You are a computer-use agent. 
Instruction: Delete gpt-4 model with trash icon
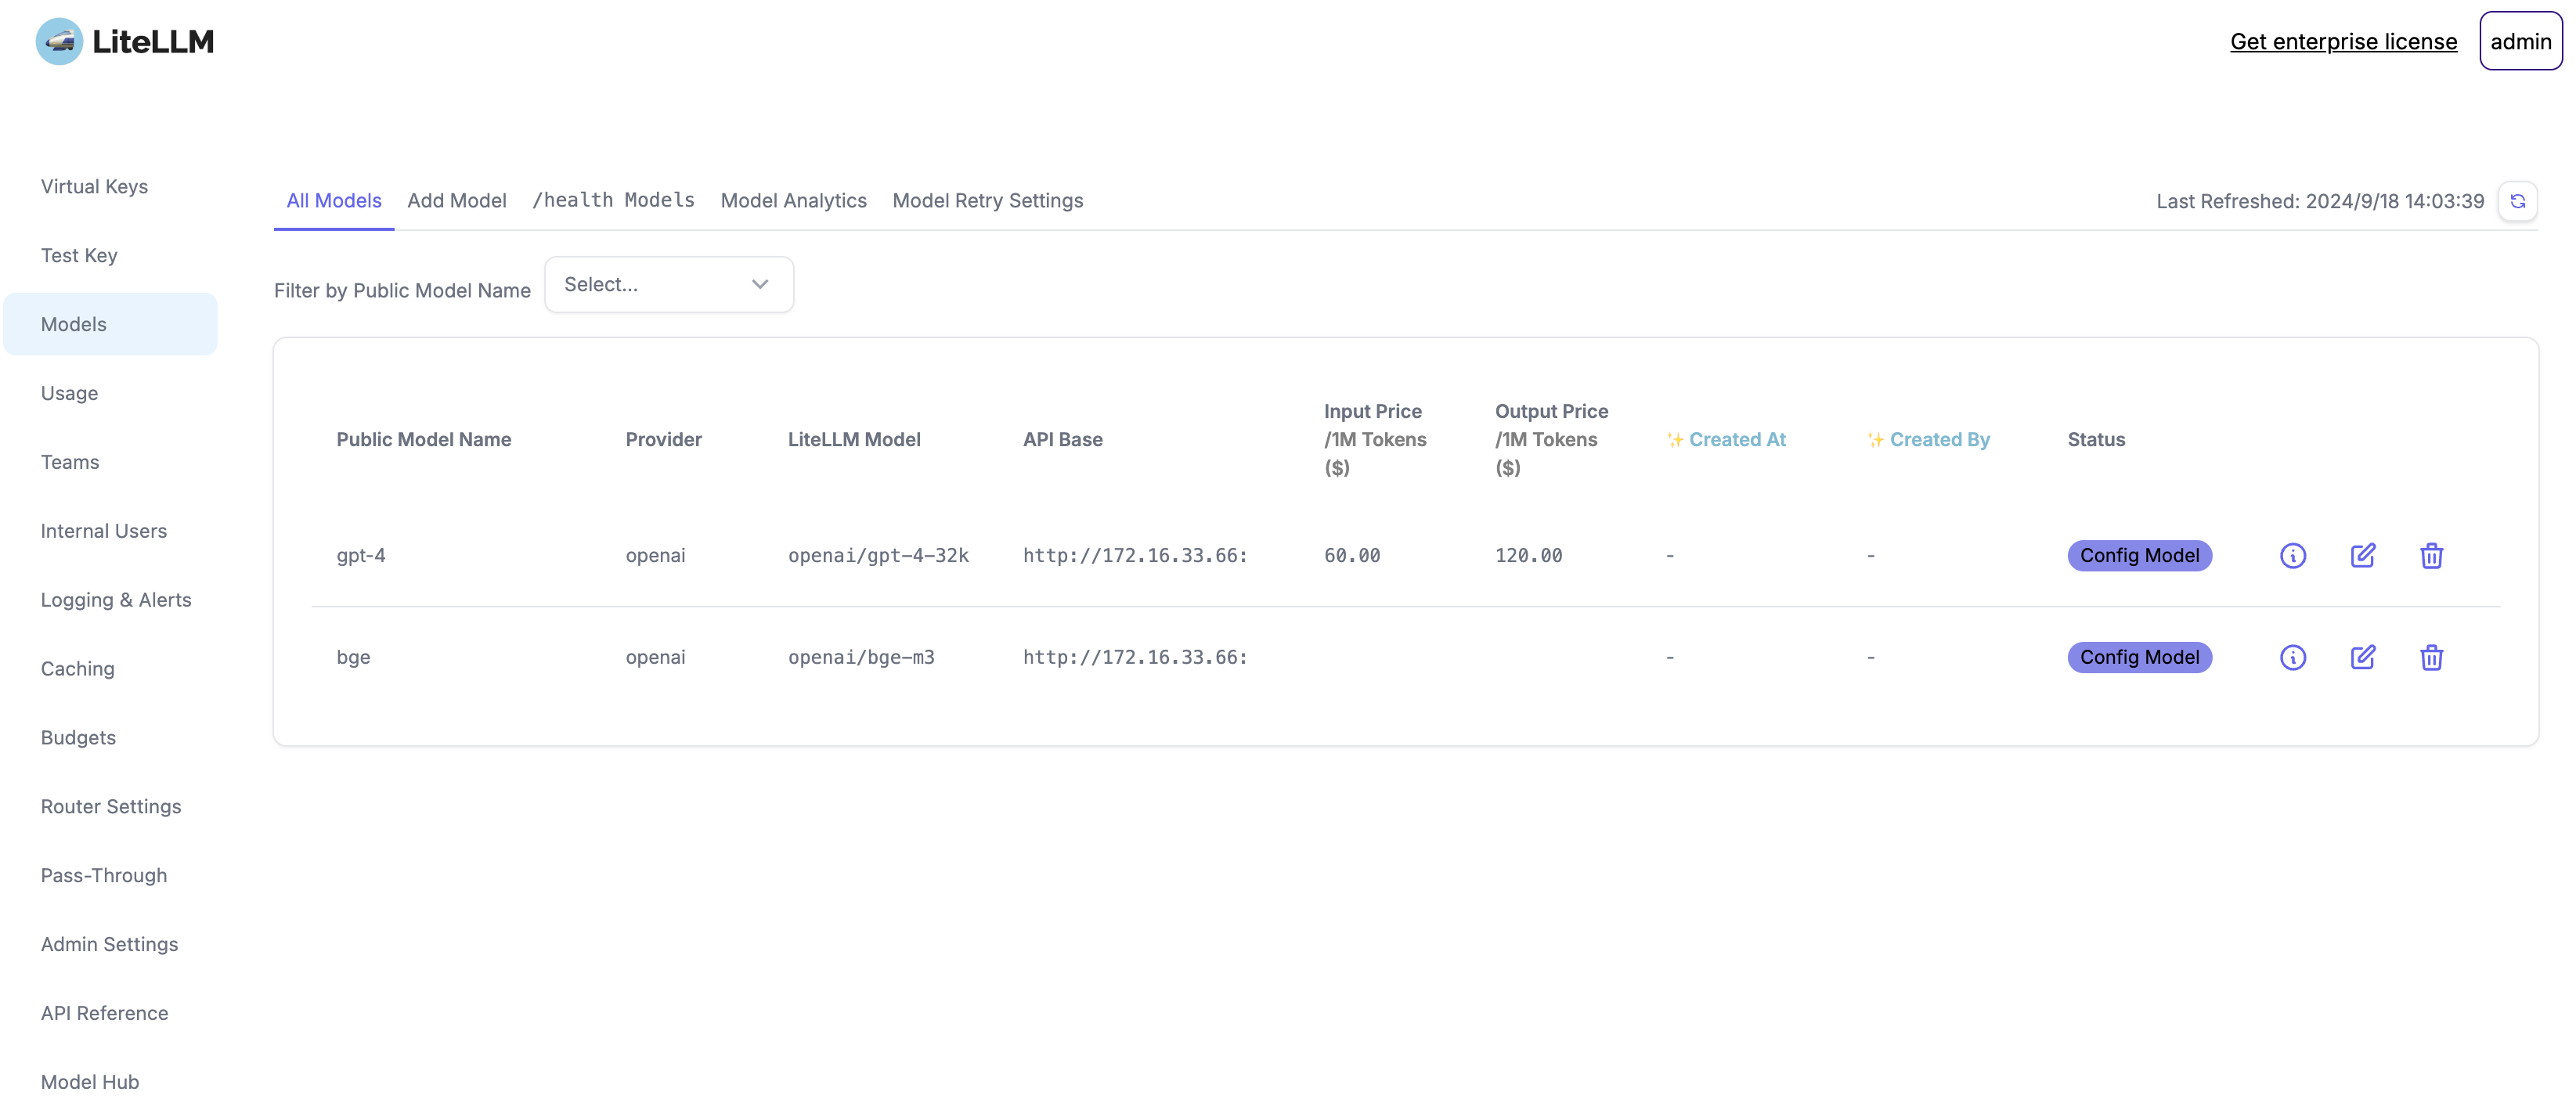pos(2431,555)
